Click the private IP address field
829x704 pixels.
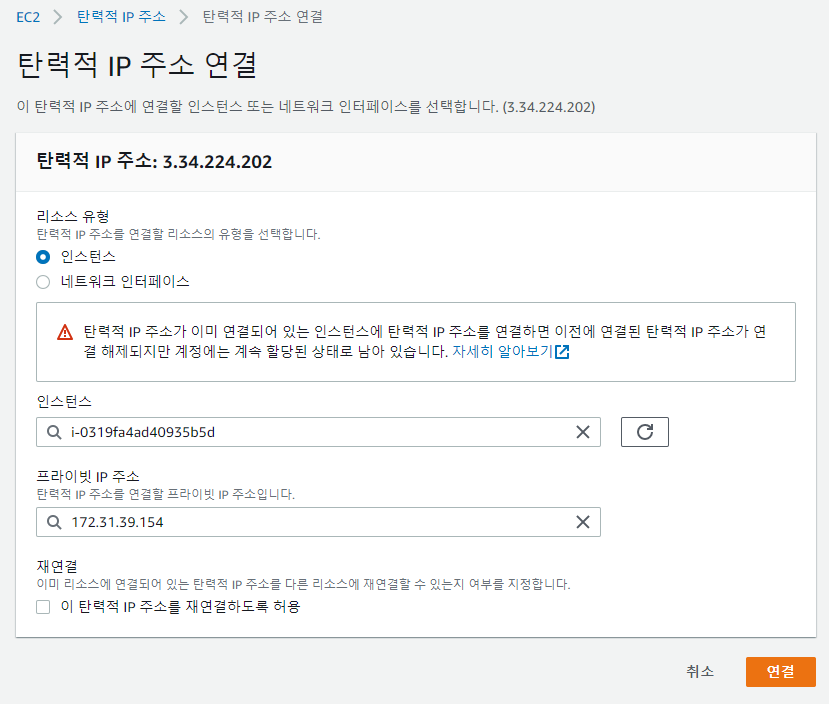[x=318, y=522]
